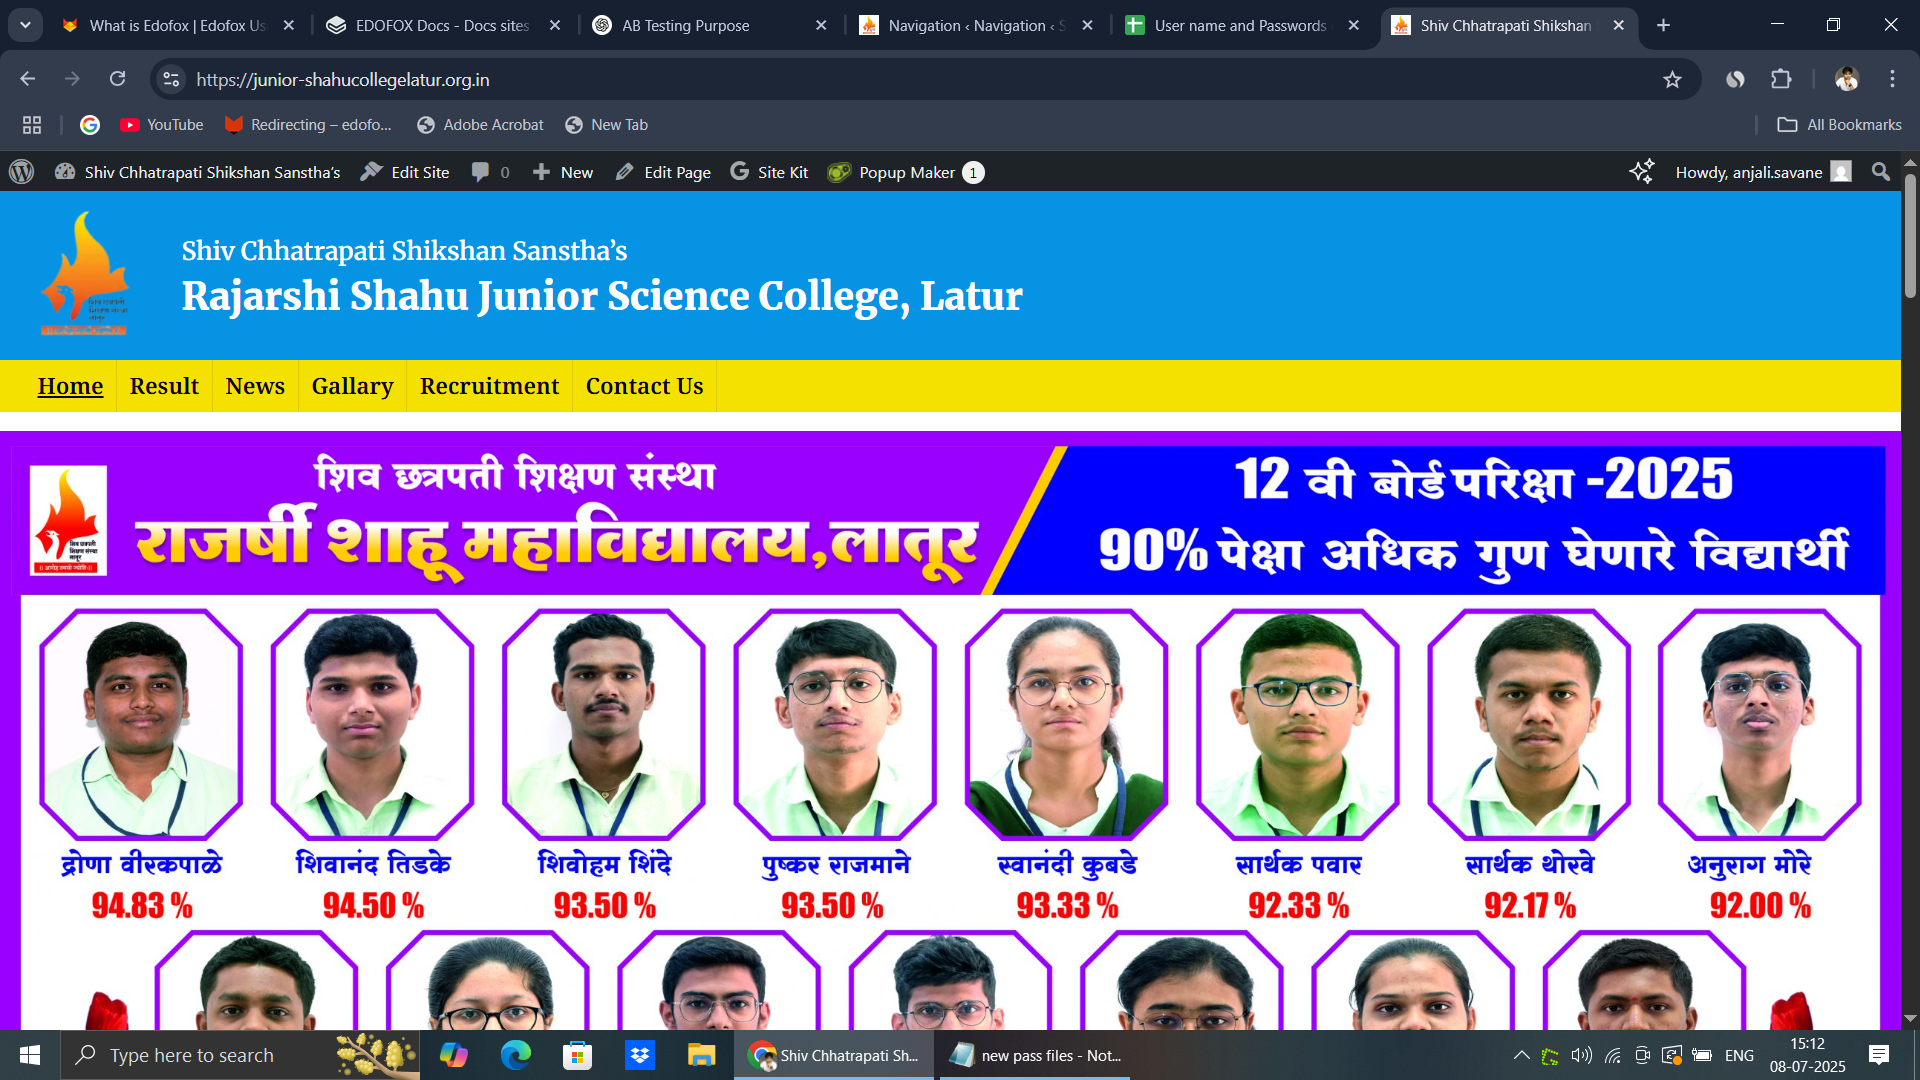Bookmark this page with the star icon

pyautogui.click(x=1672, y=79)
